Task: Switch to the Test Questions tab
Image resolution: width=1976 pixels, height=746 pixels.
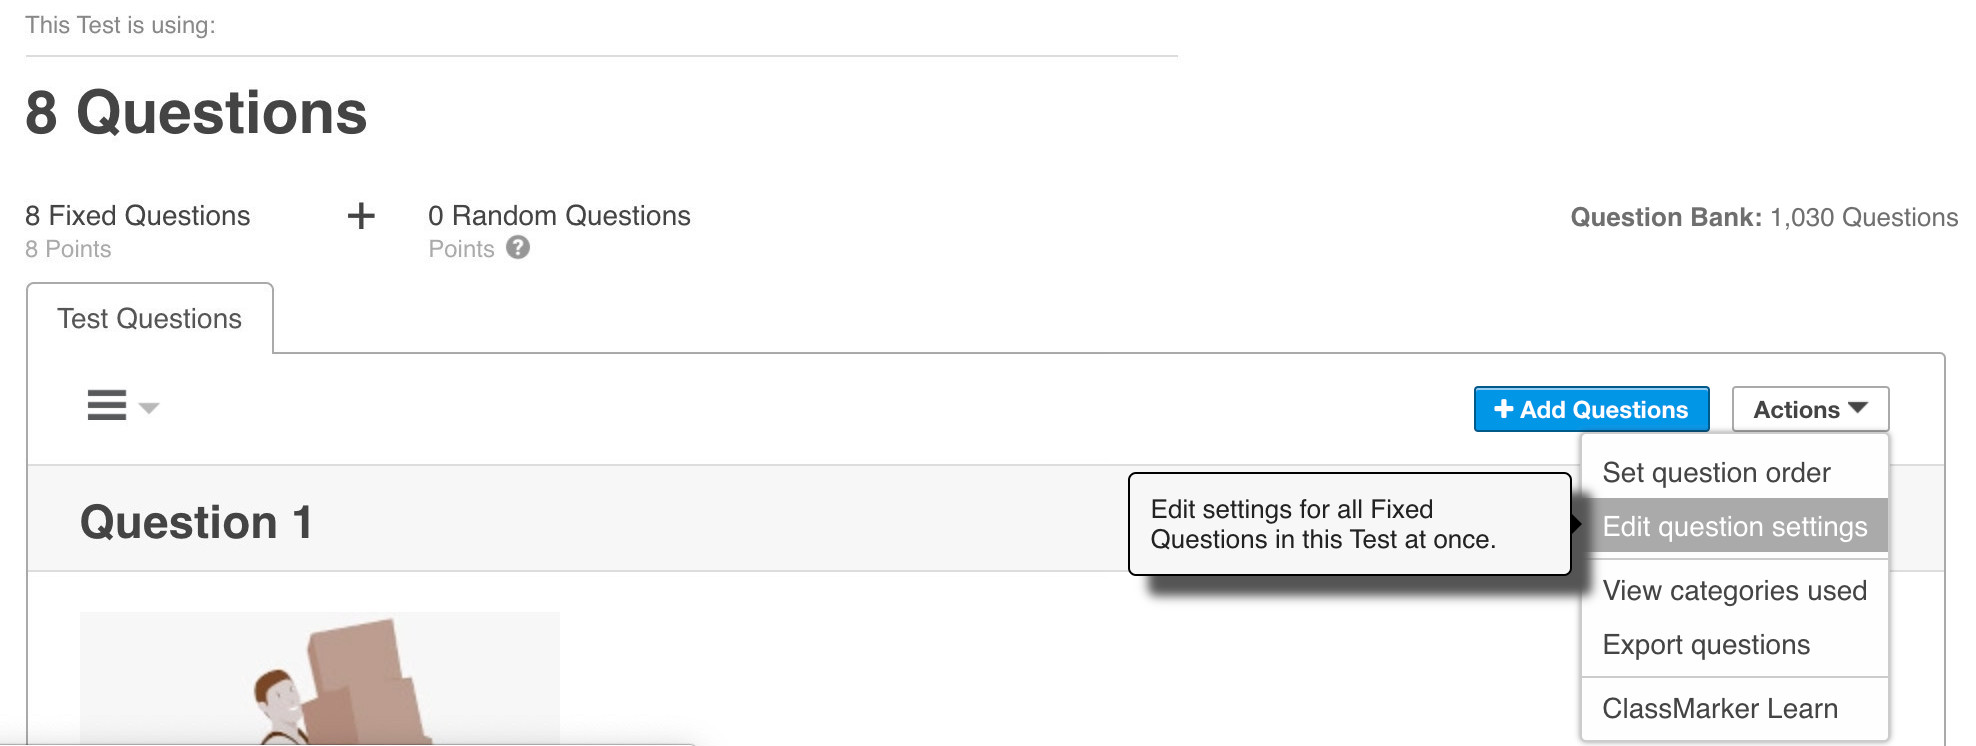Action: (x=150, y=319)
